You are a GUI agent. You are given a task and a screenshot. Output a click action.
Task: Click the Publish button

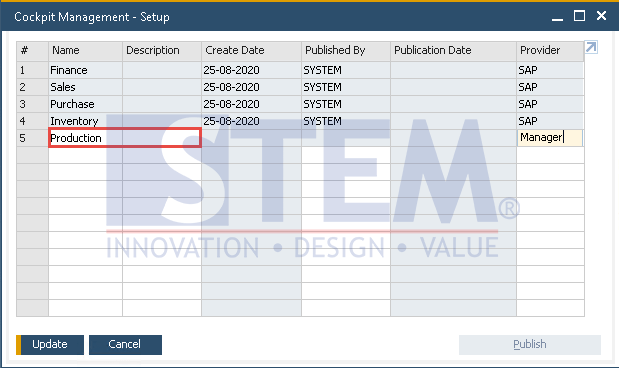tap(530, 345)
